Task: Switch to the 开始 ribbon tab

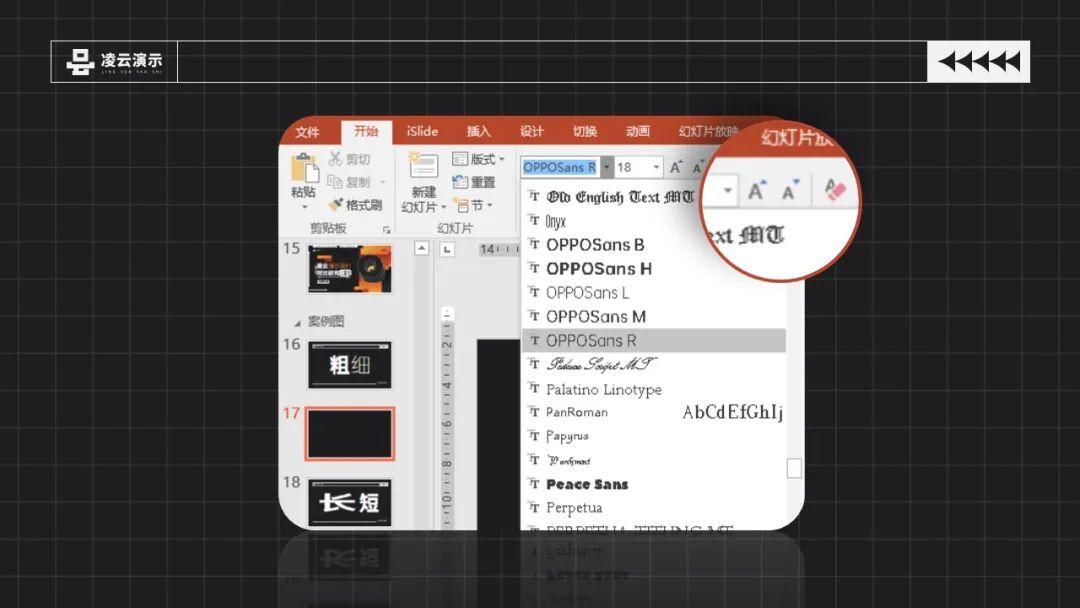Action: (366, 131)
